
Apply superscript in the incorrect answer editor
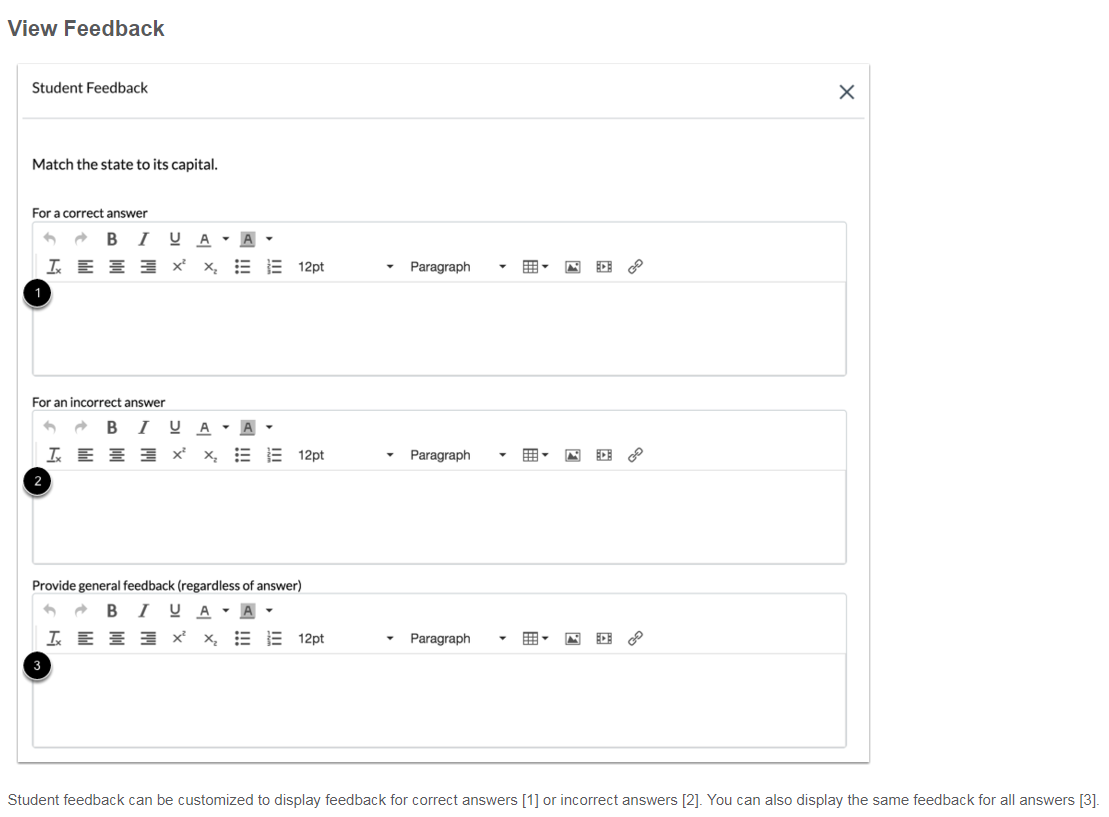(x=178, y=454)
